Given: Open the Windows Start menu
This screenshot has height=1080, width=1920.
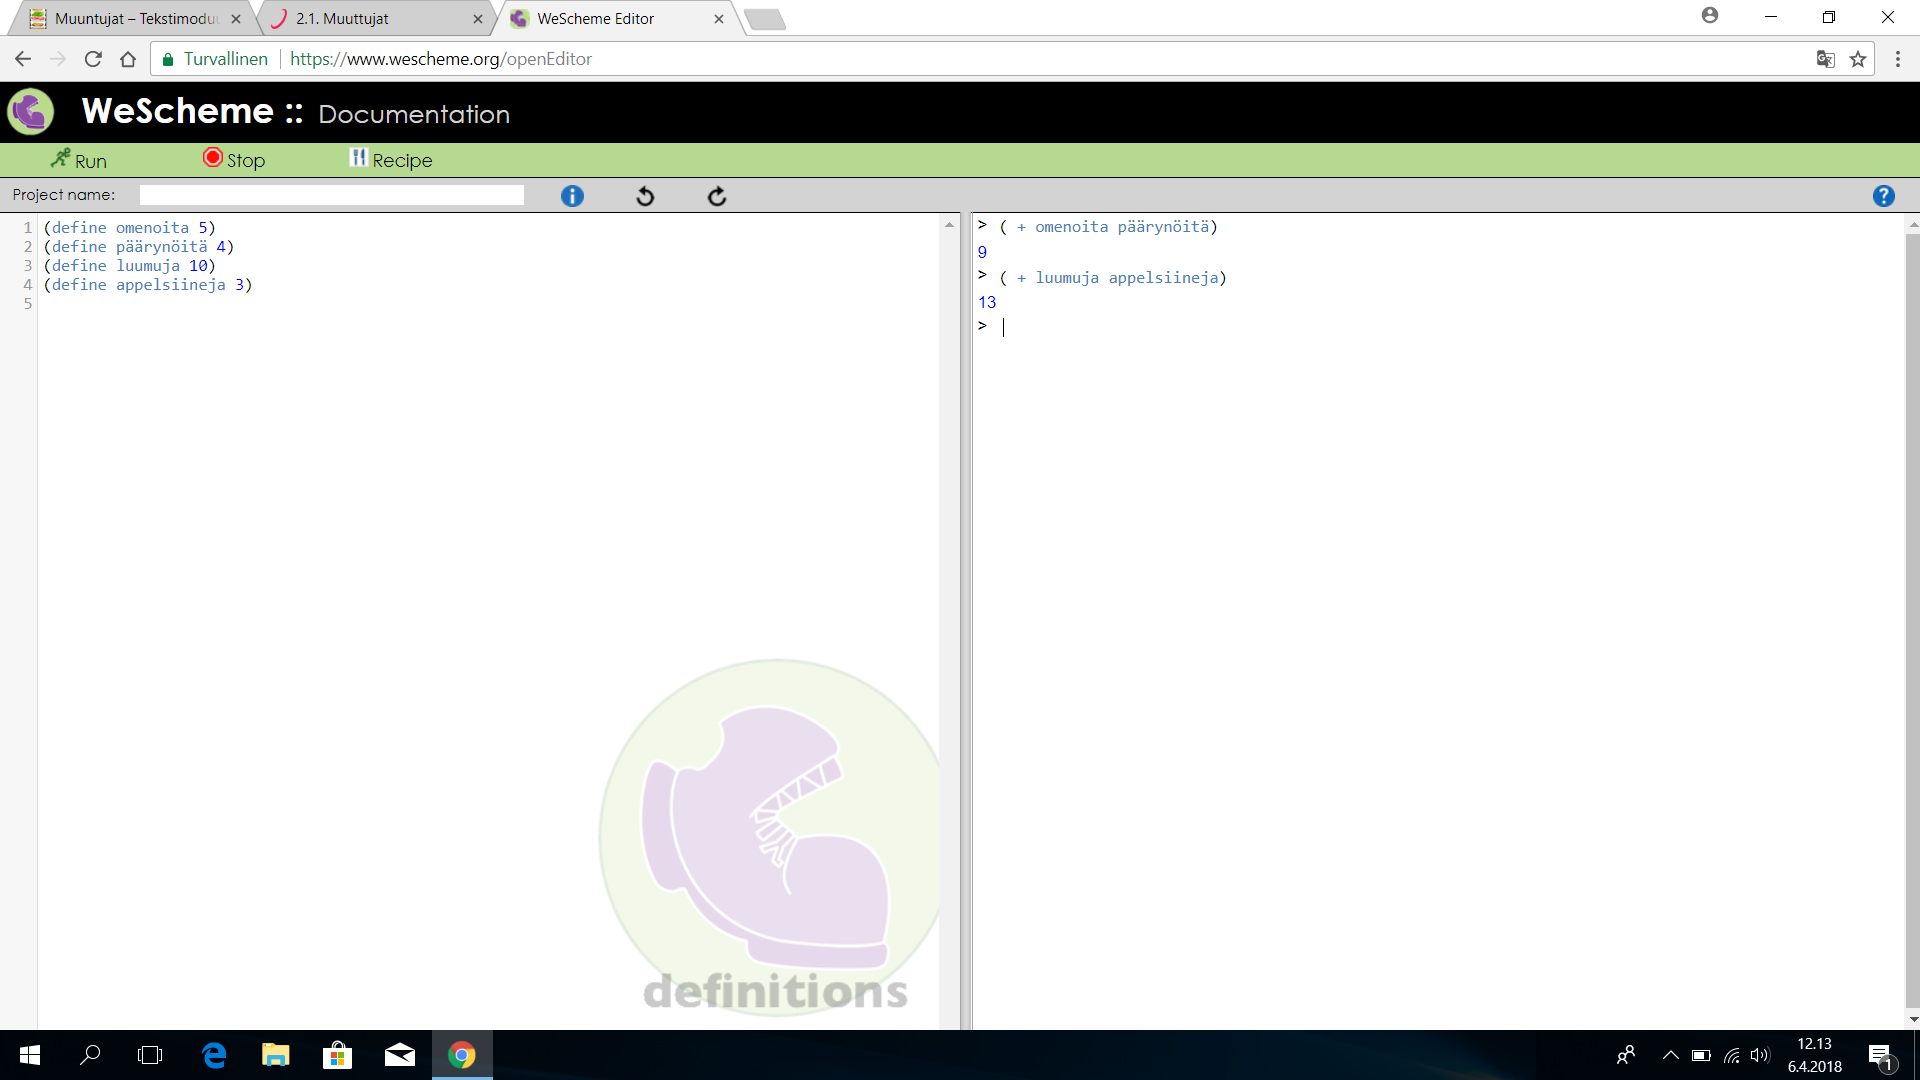Looking at the screenshot, I should coord(30,1055).
